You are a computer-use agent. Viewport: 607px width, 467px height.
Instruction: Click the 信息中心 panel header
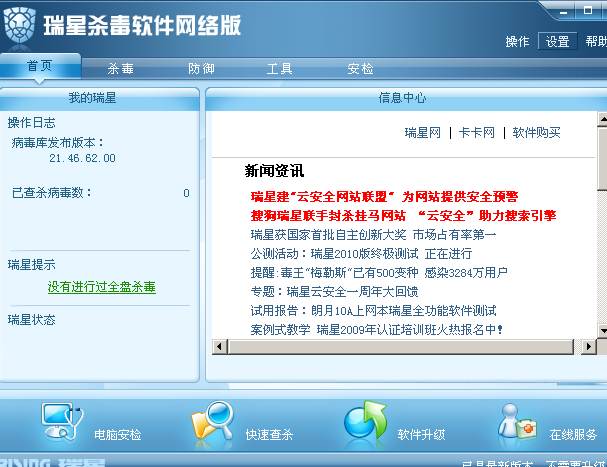click(x=402, y=98)
